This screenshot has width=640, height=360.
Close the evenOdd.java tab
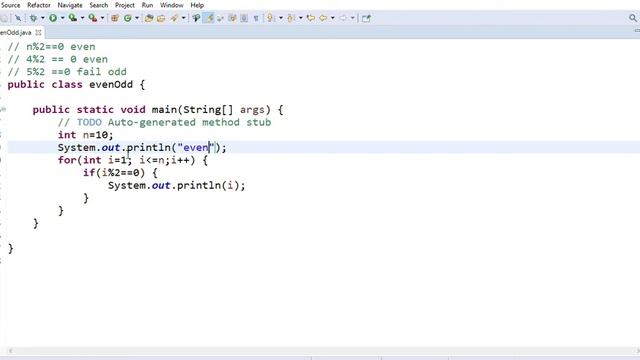(x=38, y=32)
